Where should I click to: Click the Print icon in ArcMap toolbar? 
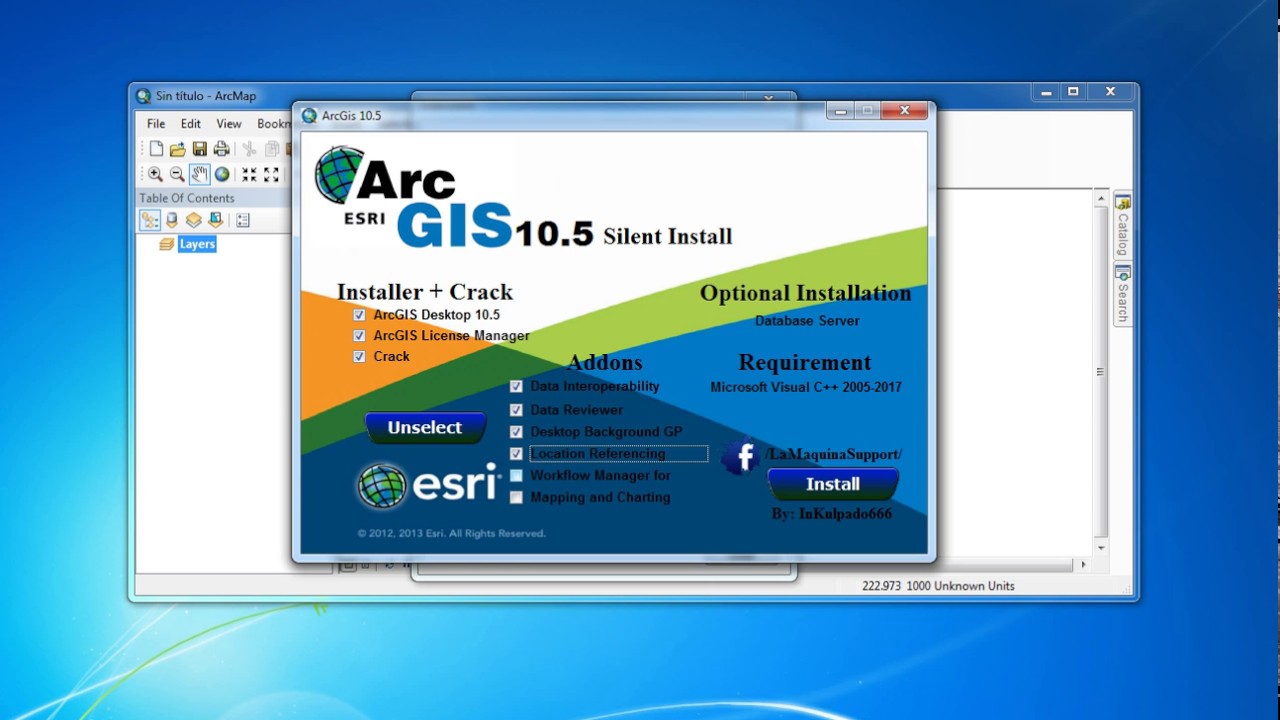(222, 149)
